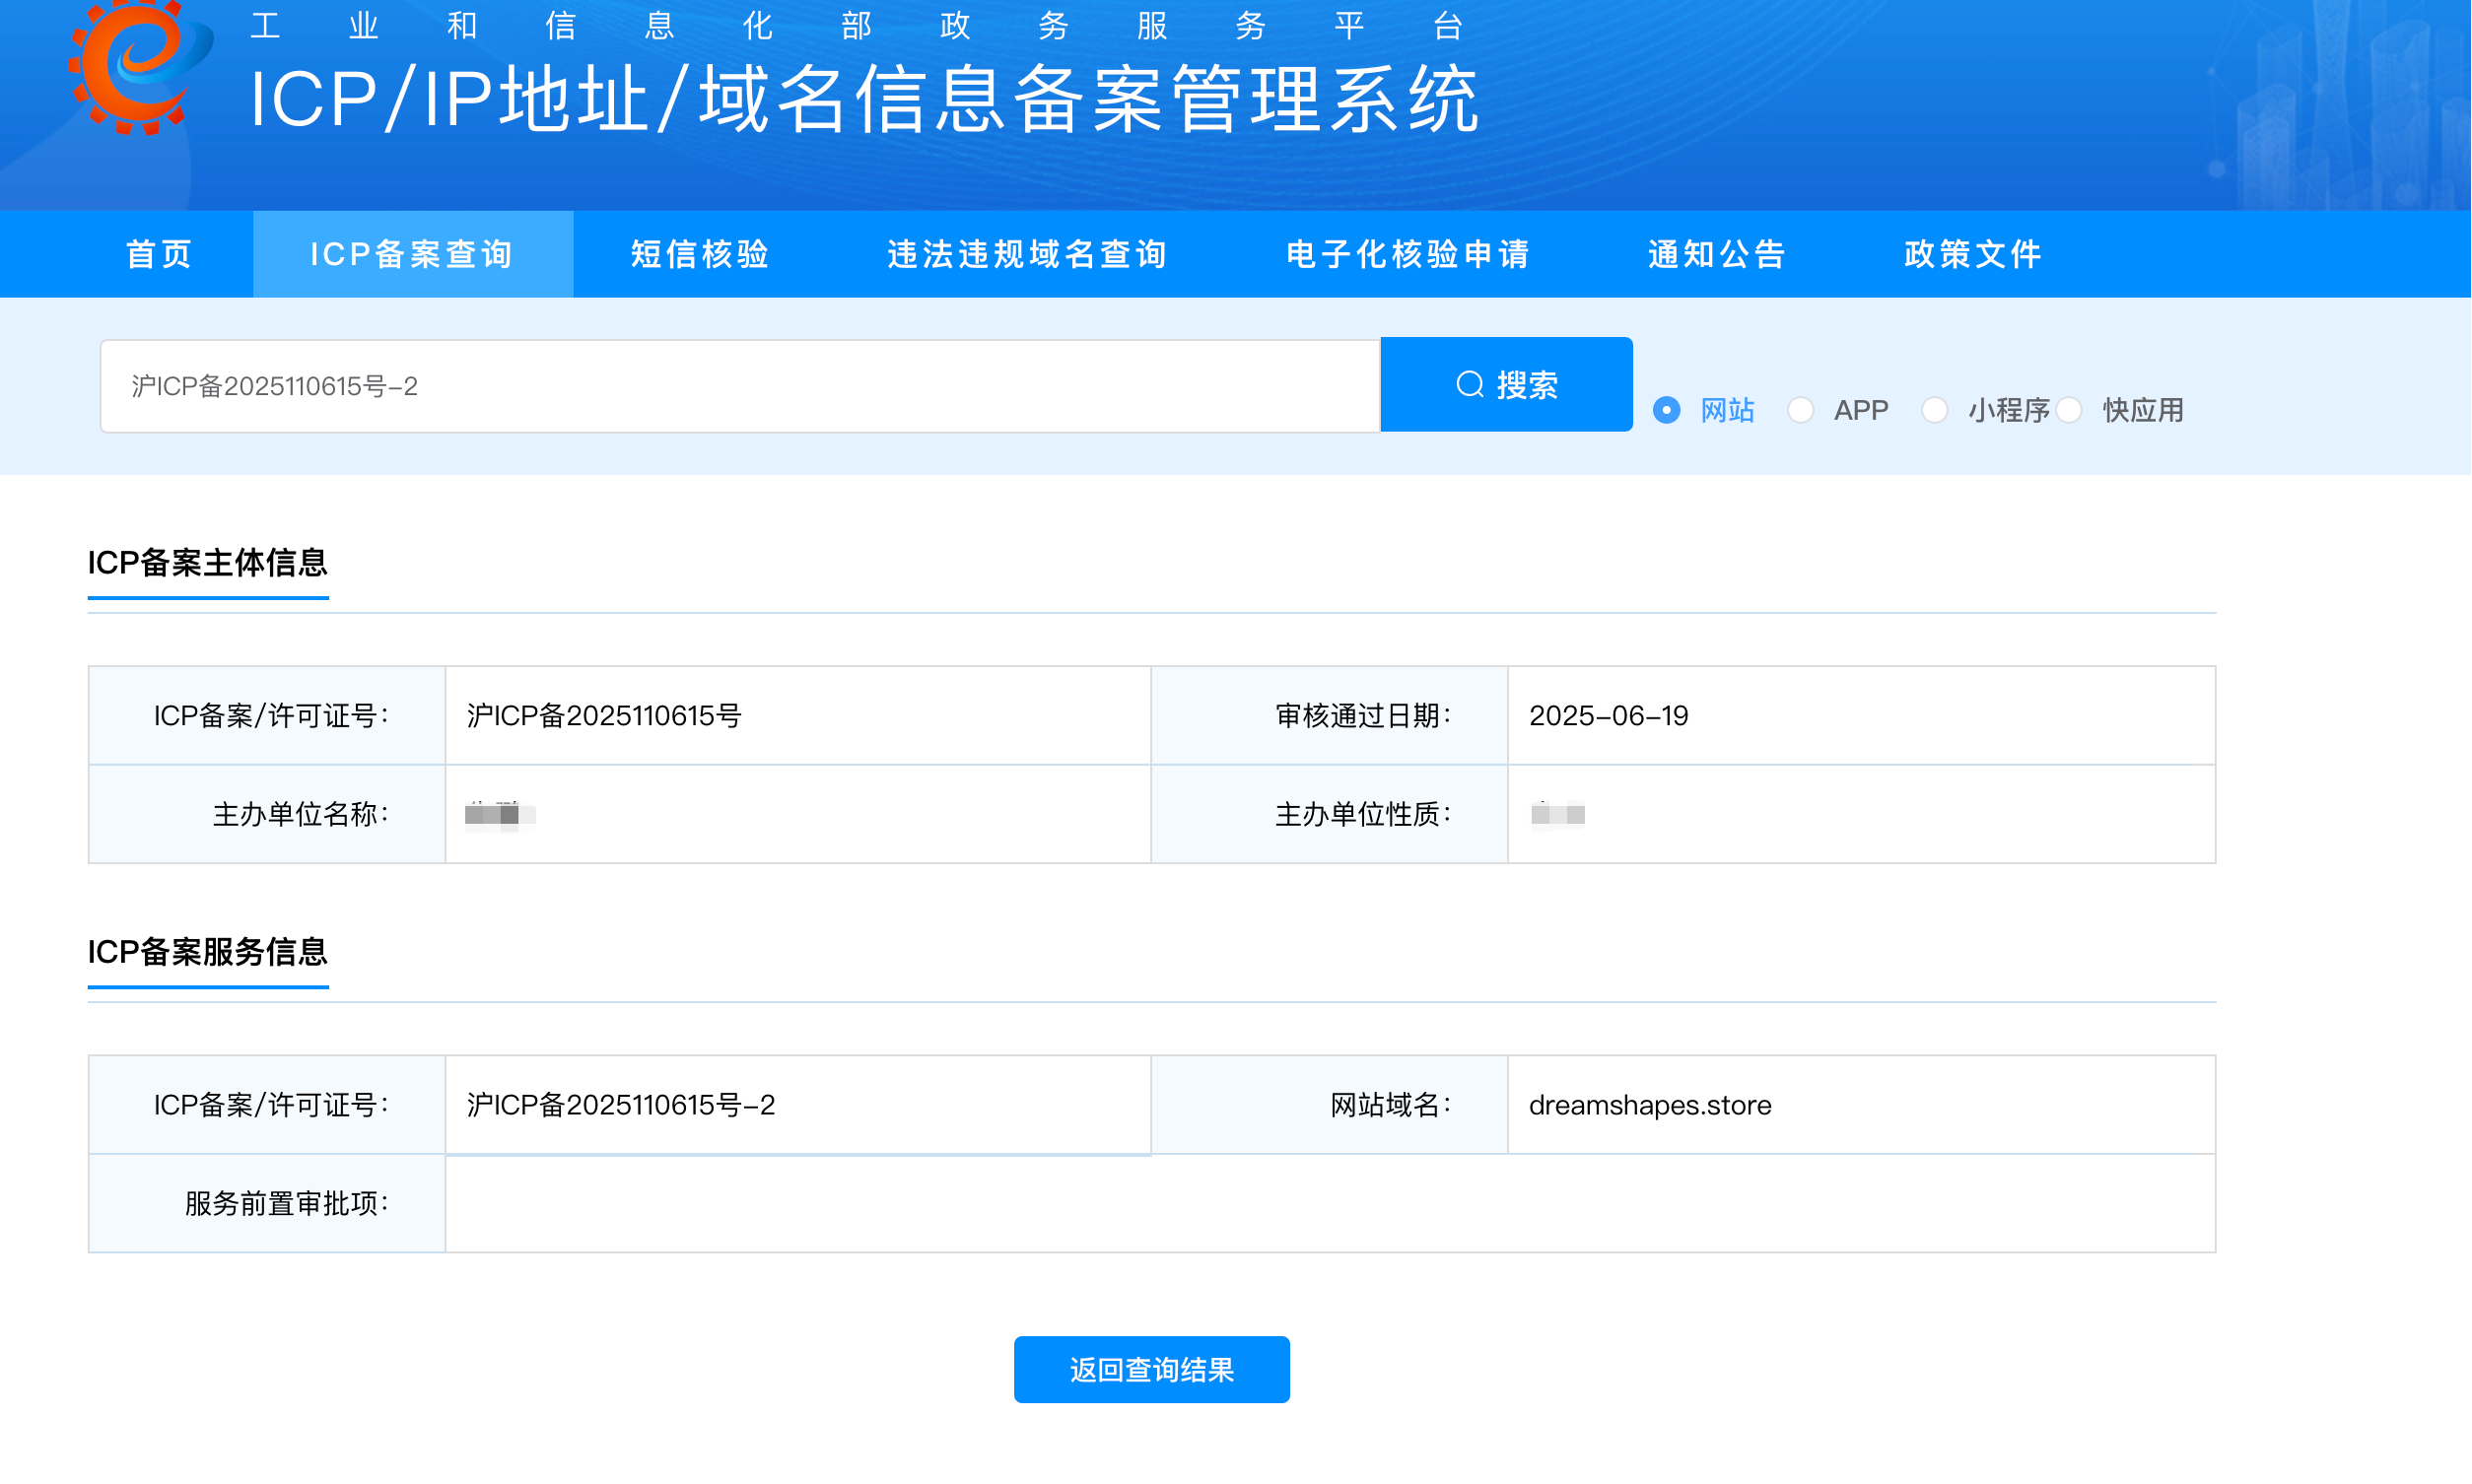Open the 短信核验 menu item

coord(700,254)
